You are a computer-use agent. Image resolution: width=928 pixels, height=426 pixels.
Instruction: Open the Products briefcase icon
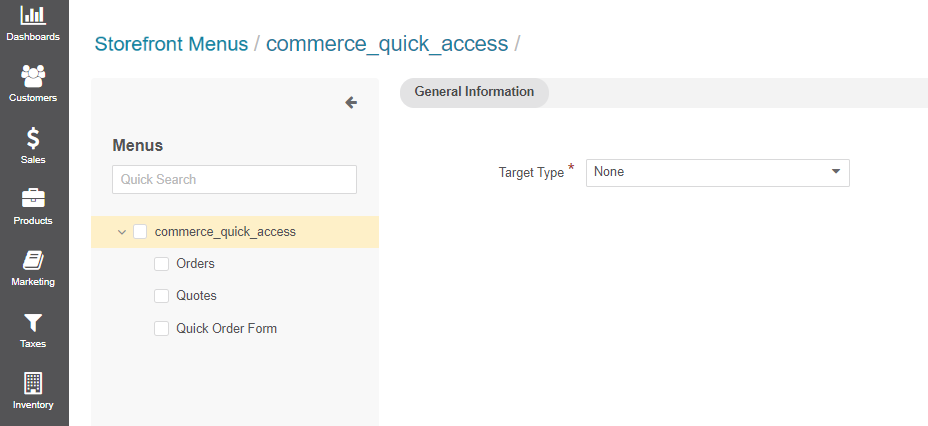tap(33, 199)
